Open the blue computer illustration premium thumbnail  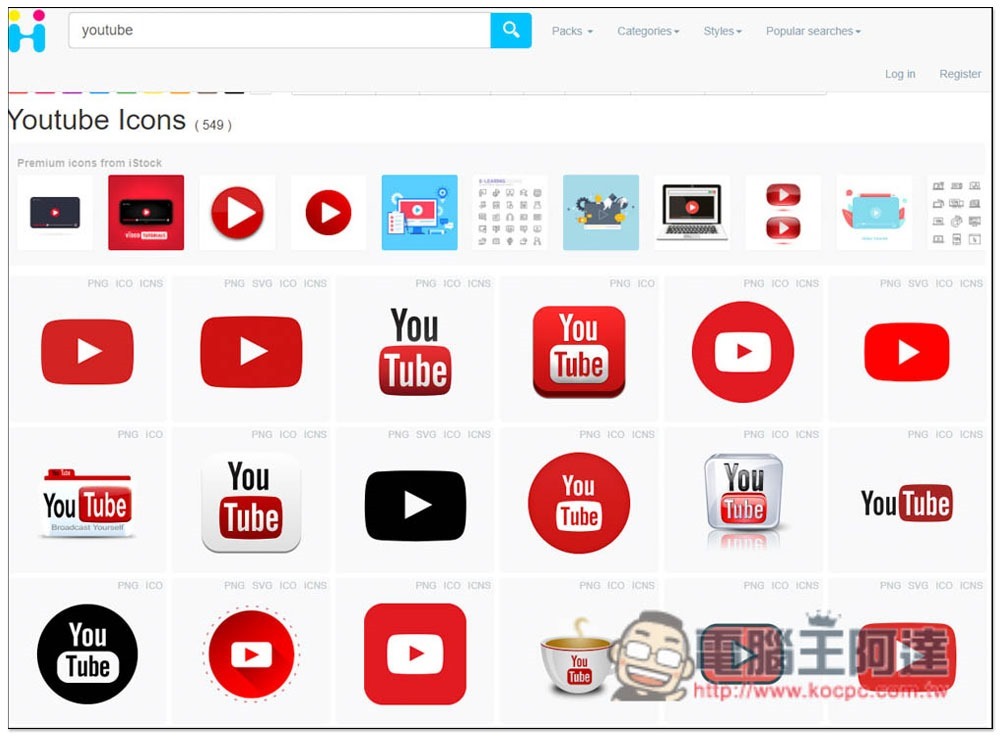tap(419, 213)
